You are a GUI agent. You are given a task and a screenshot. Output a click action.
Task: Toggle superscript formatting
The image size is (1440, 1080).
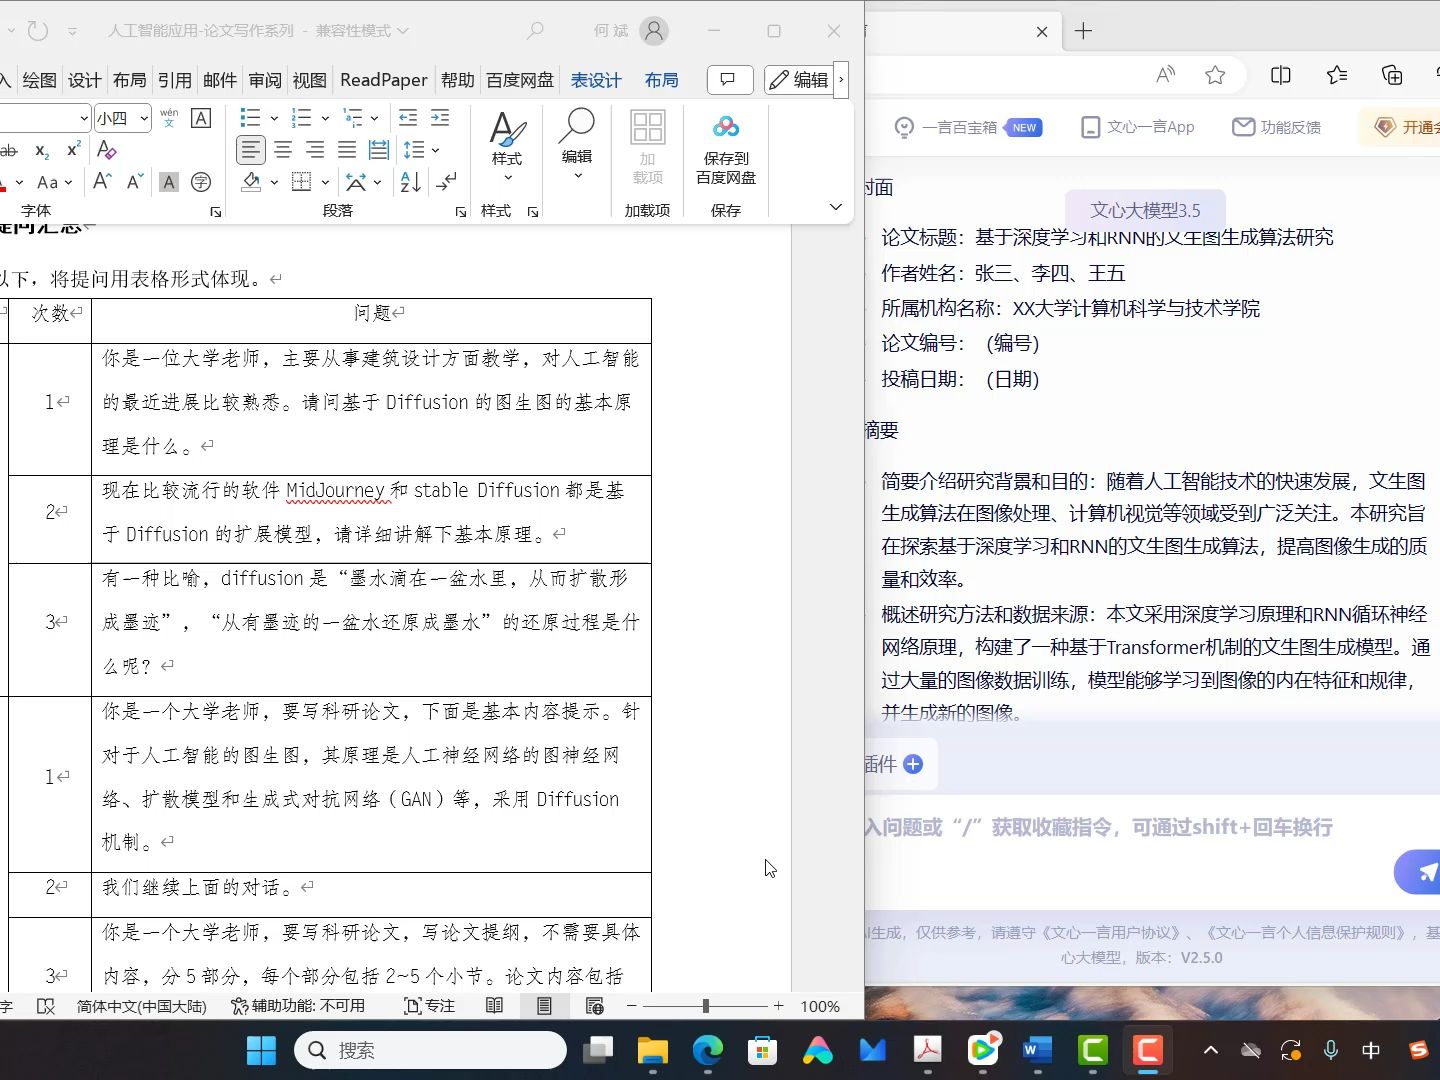(x=73, y=150)
